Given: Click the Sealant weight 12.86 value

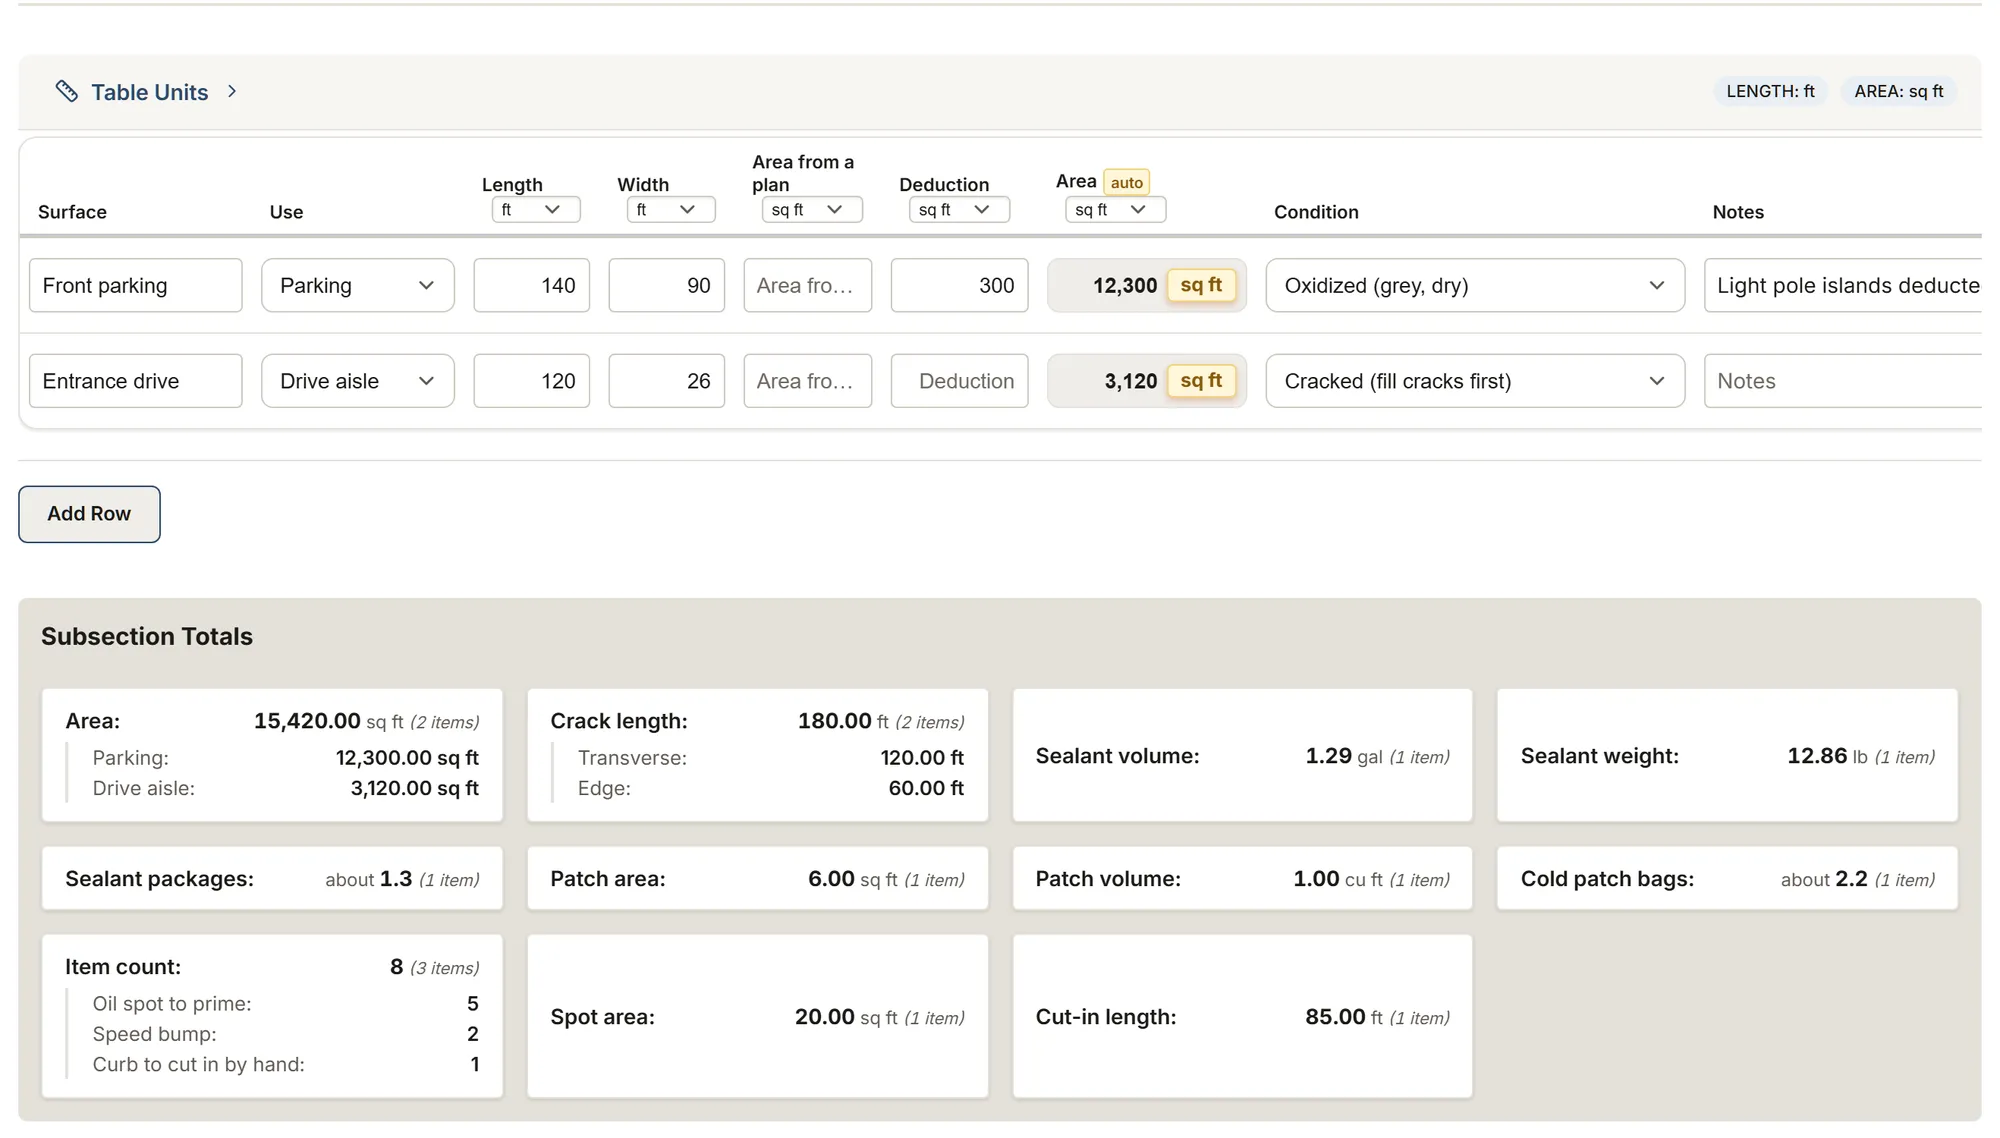Looking at the screenshot, I should point(1817,756).
